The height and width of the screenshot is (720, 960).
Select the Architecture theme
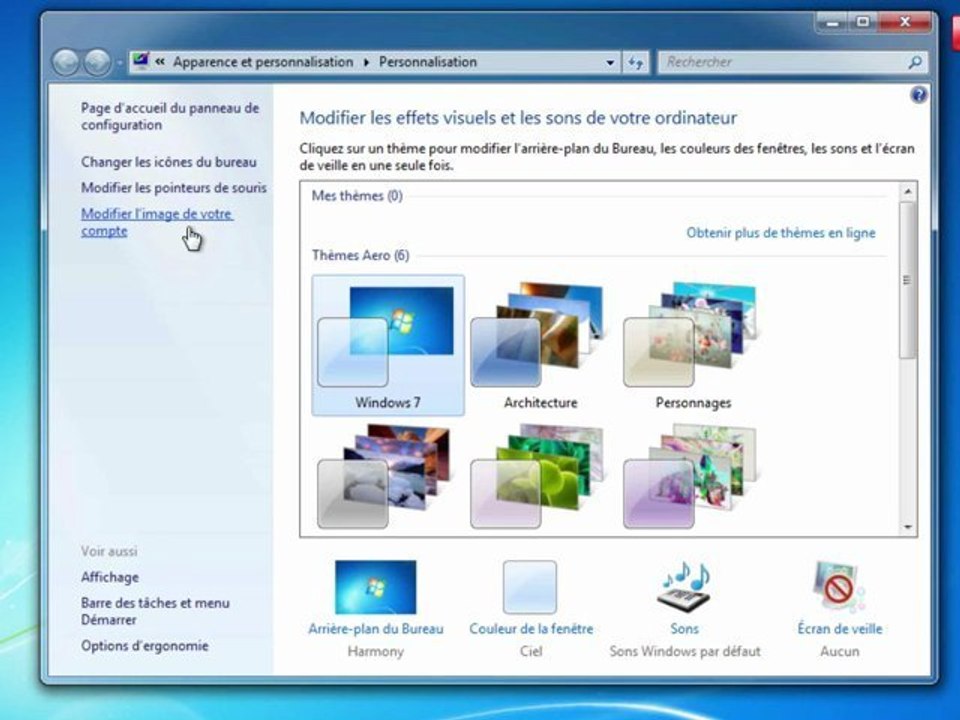pyautogui.click(x=541, y=345)
